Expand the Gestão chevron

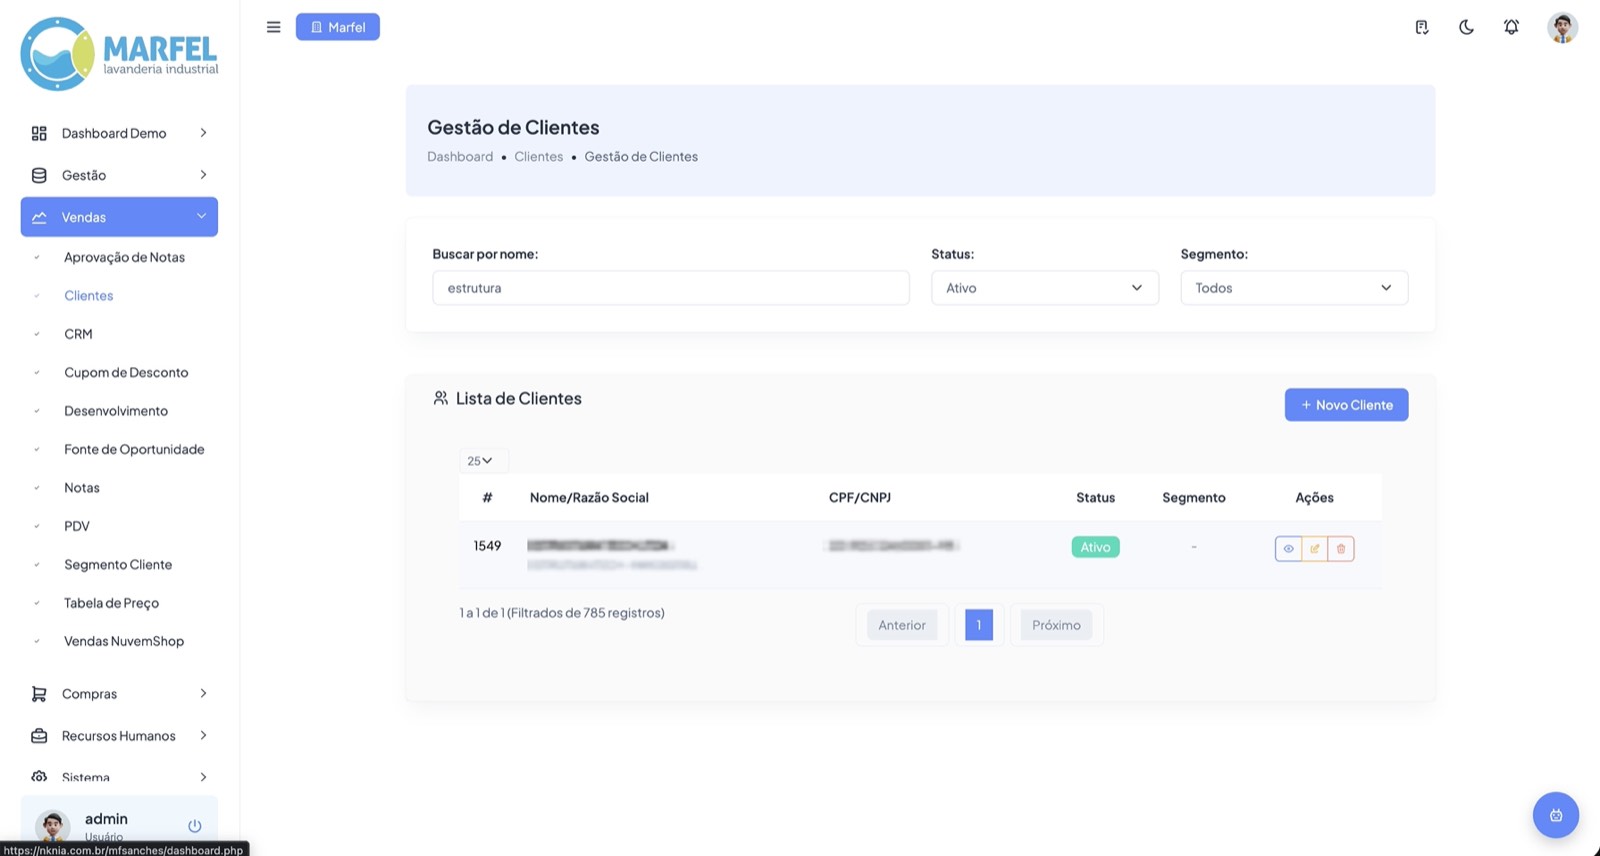coord(203,175)
